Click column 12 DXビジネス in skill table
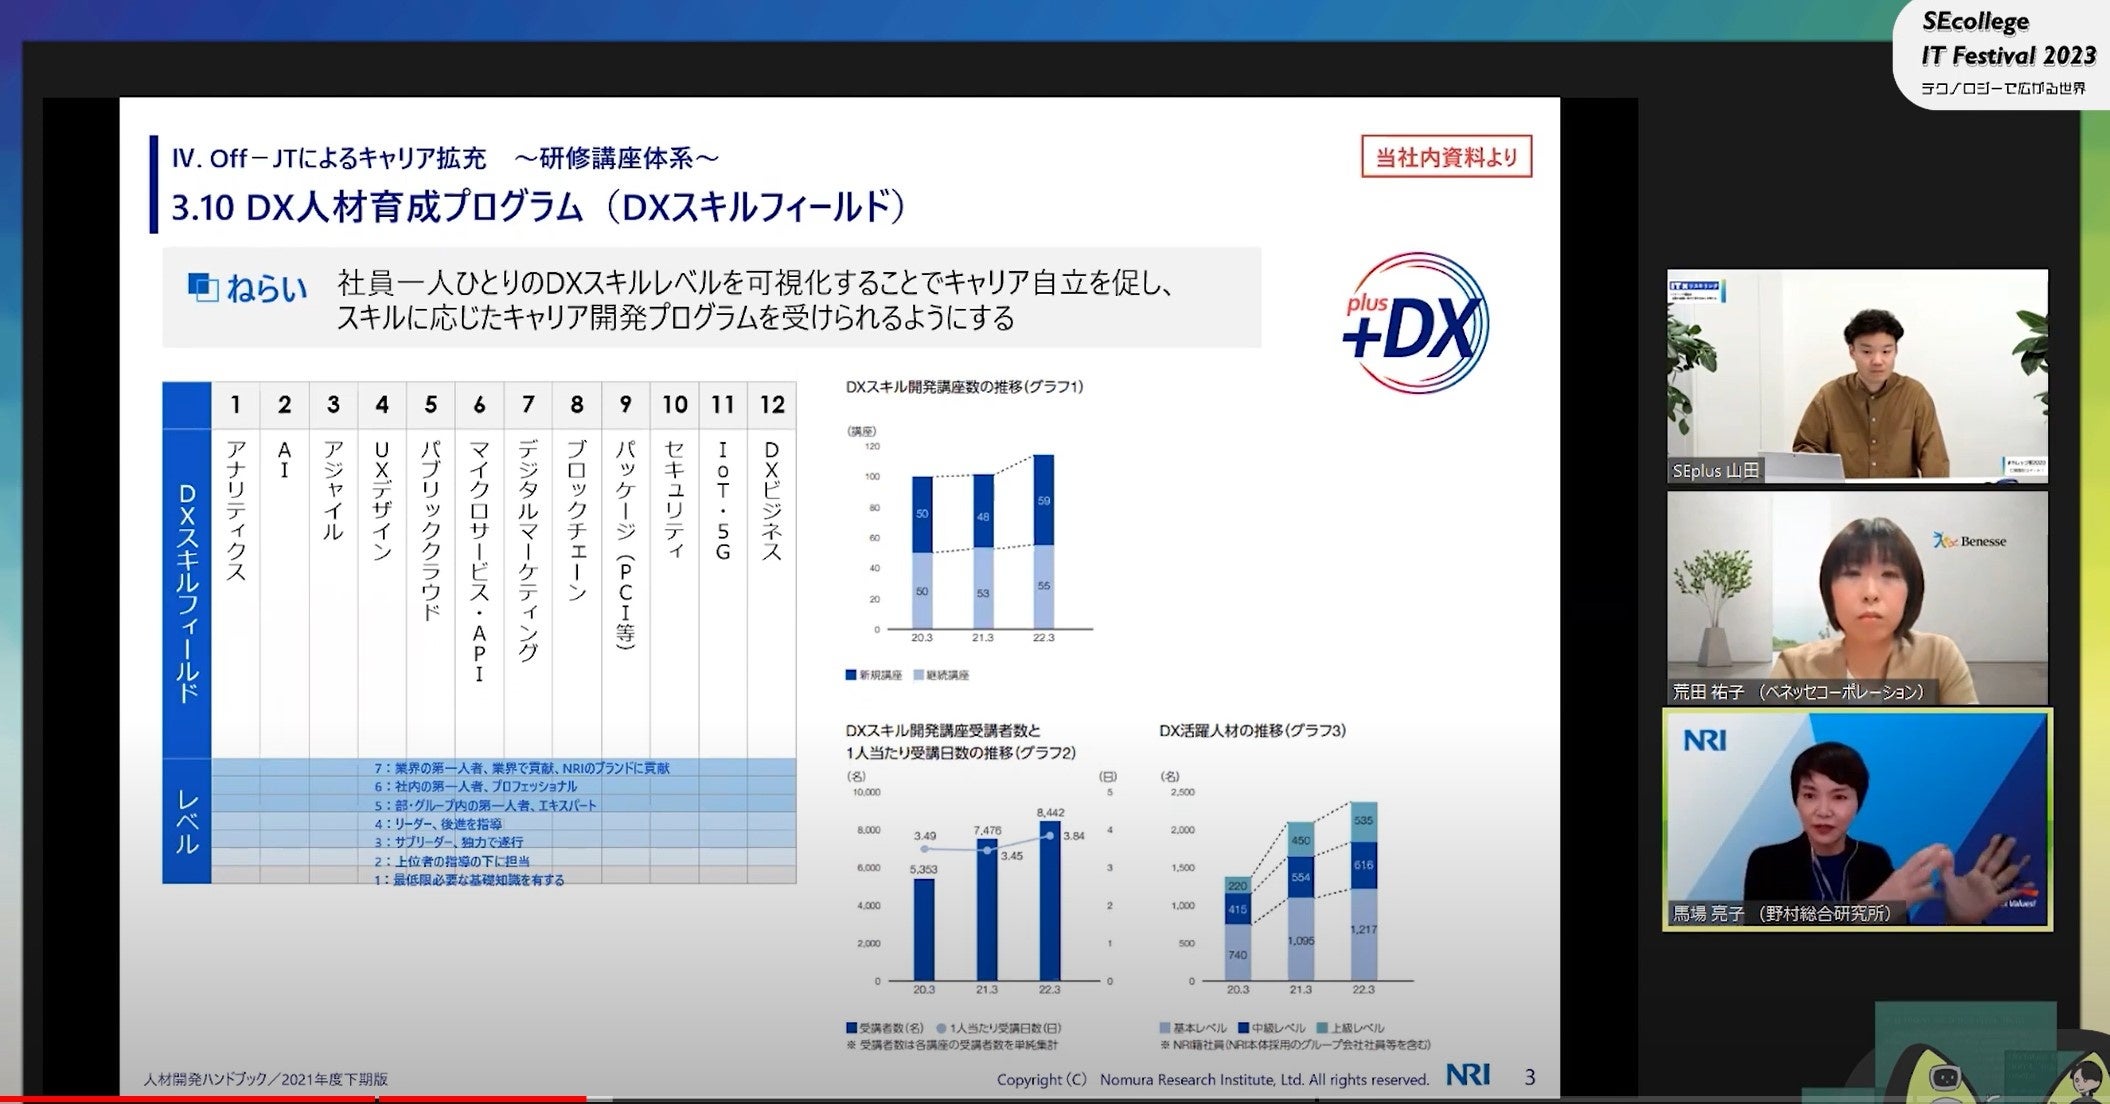The height and width of the screenshot is (1104, 2110). [x=771, y=500]
